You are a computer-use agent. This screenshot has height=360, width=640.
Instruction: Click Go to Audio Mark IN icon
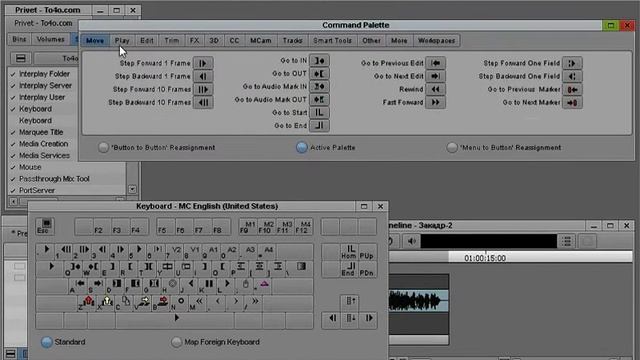(x=319, y=87)
